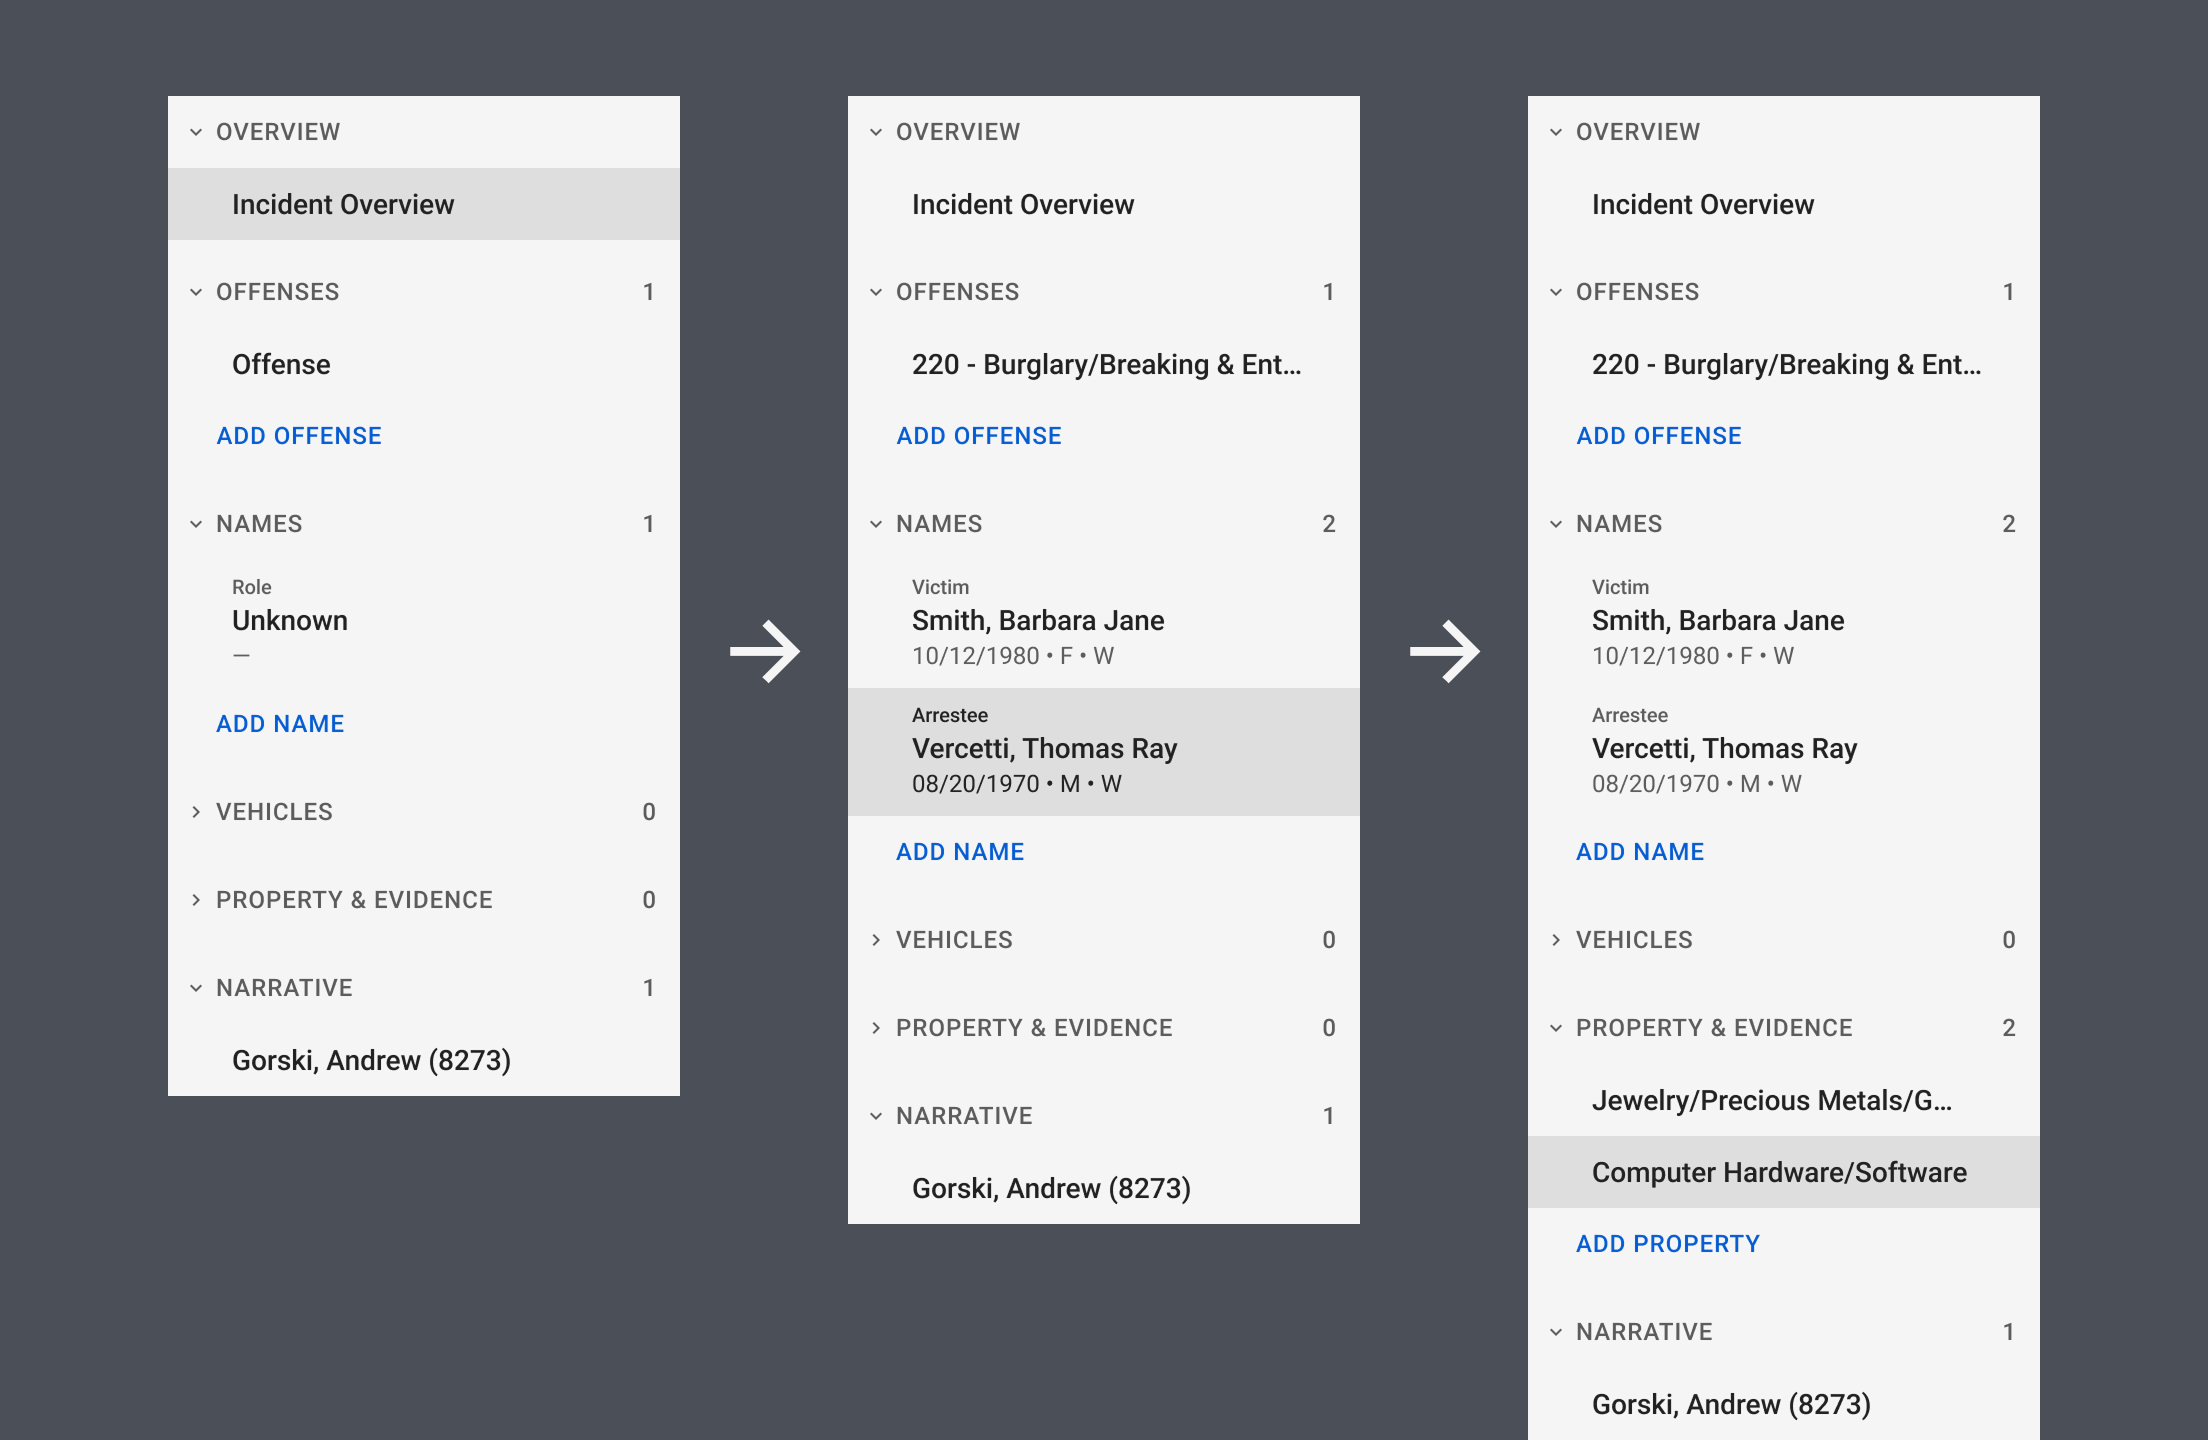Screen dimensions: 2208x1440
Task: Click VEHICLES header label in right panel
Action: coord(1634,940)
